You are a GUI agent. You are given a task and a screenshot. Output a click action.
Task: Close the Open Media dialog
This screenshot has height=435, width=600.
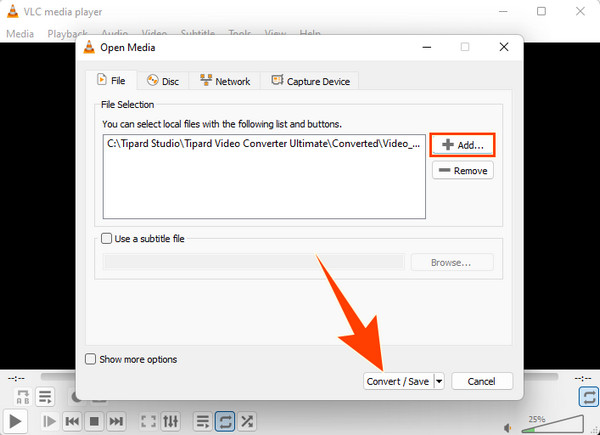504,47
